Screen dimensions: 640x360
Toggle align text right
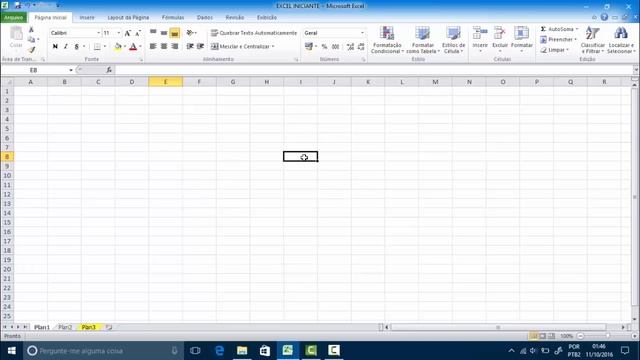(175, 47)
